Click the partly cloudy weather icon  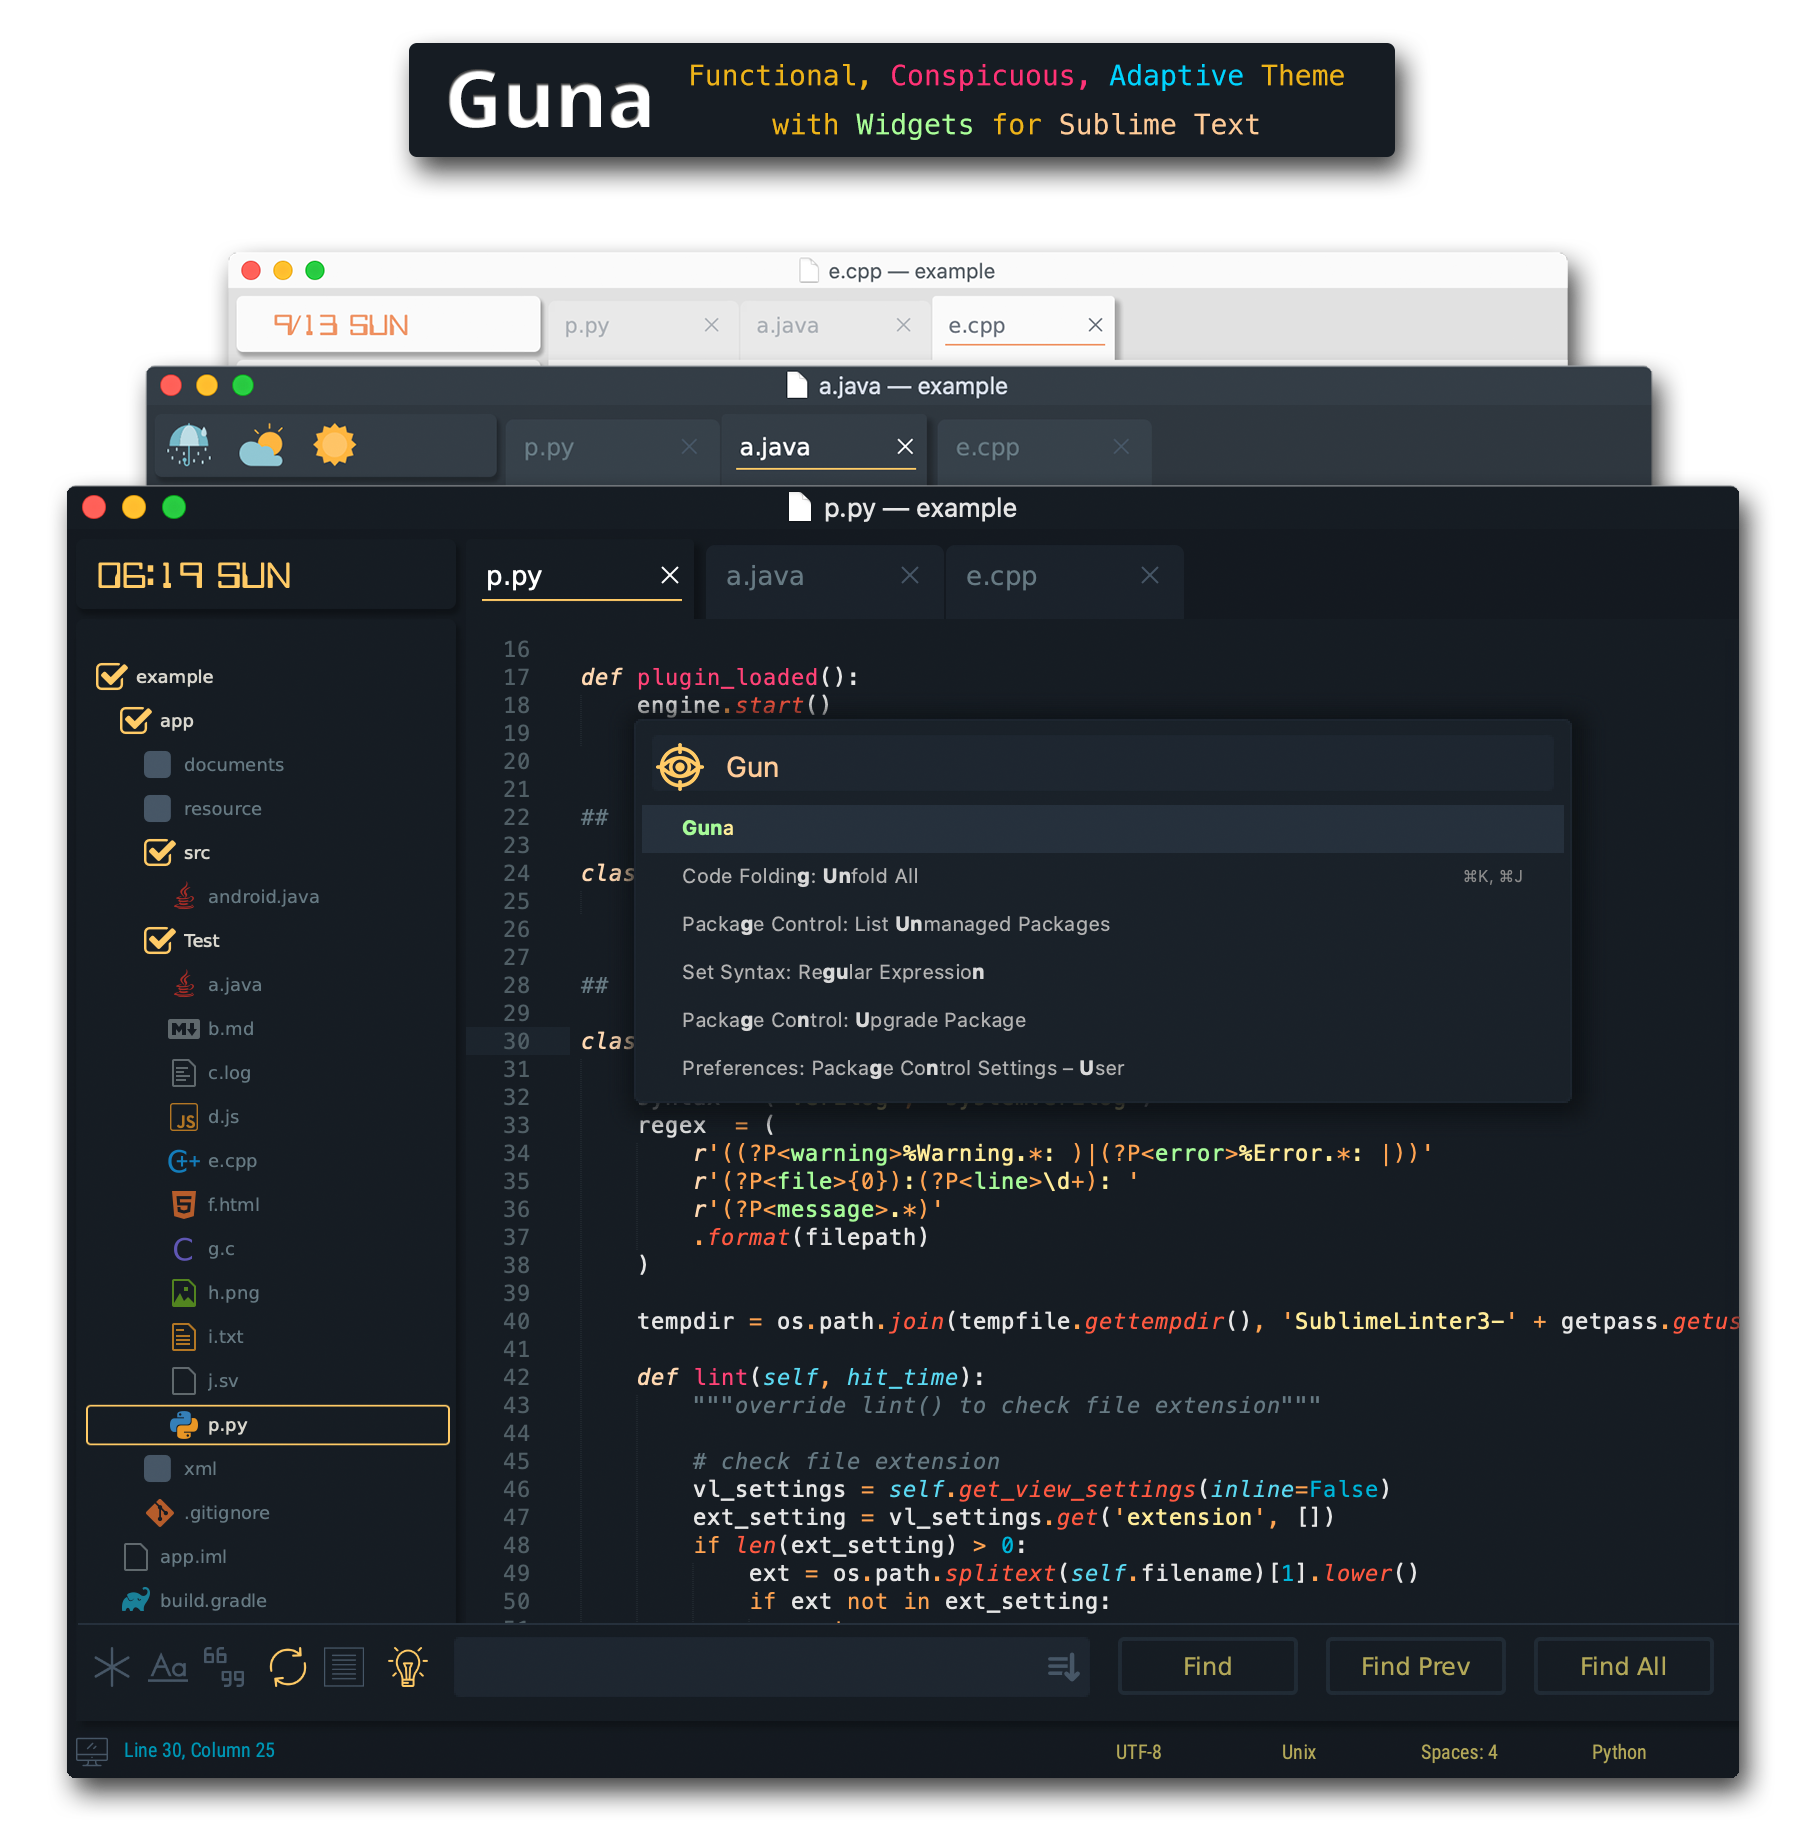click(x=262, y=446)
